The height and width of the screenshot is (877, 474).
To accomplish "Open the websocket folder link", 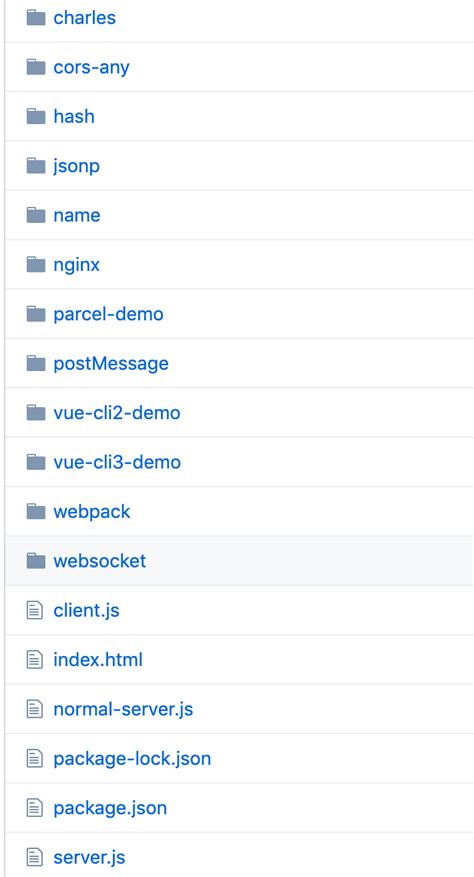I will pyautogui.click(x=100, y=561).
